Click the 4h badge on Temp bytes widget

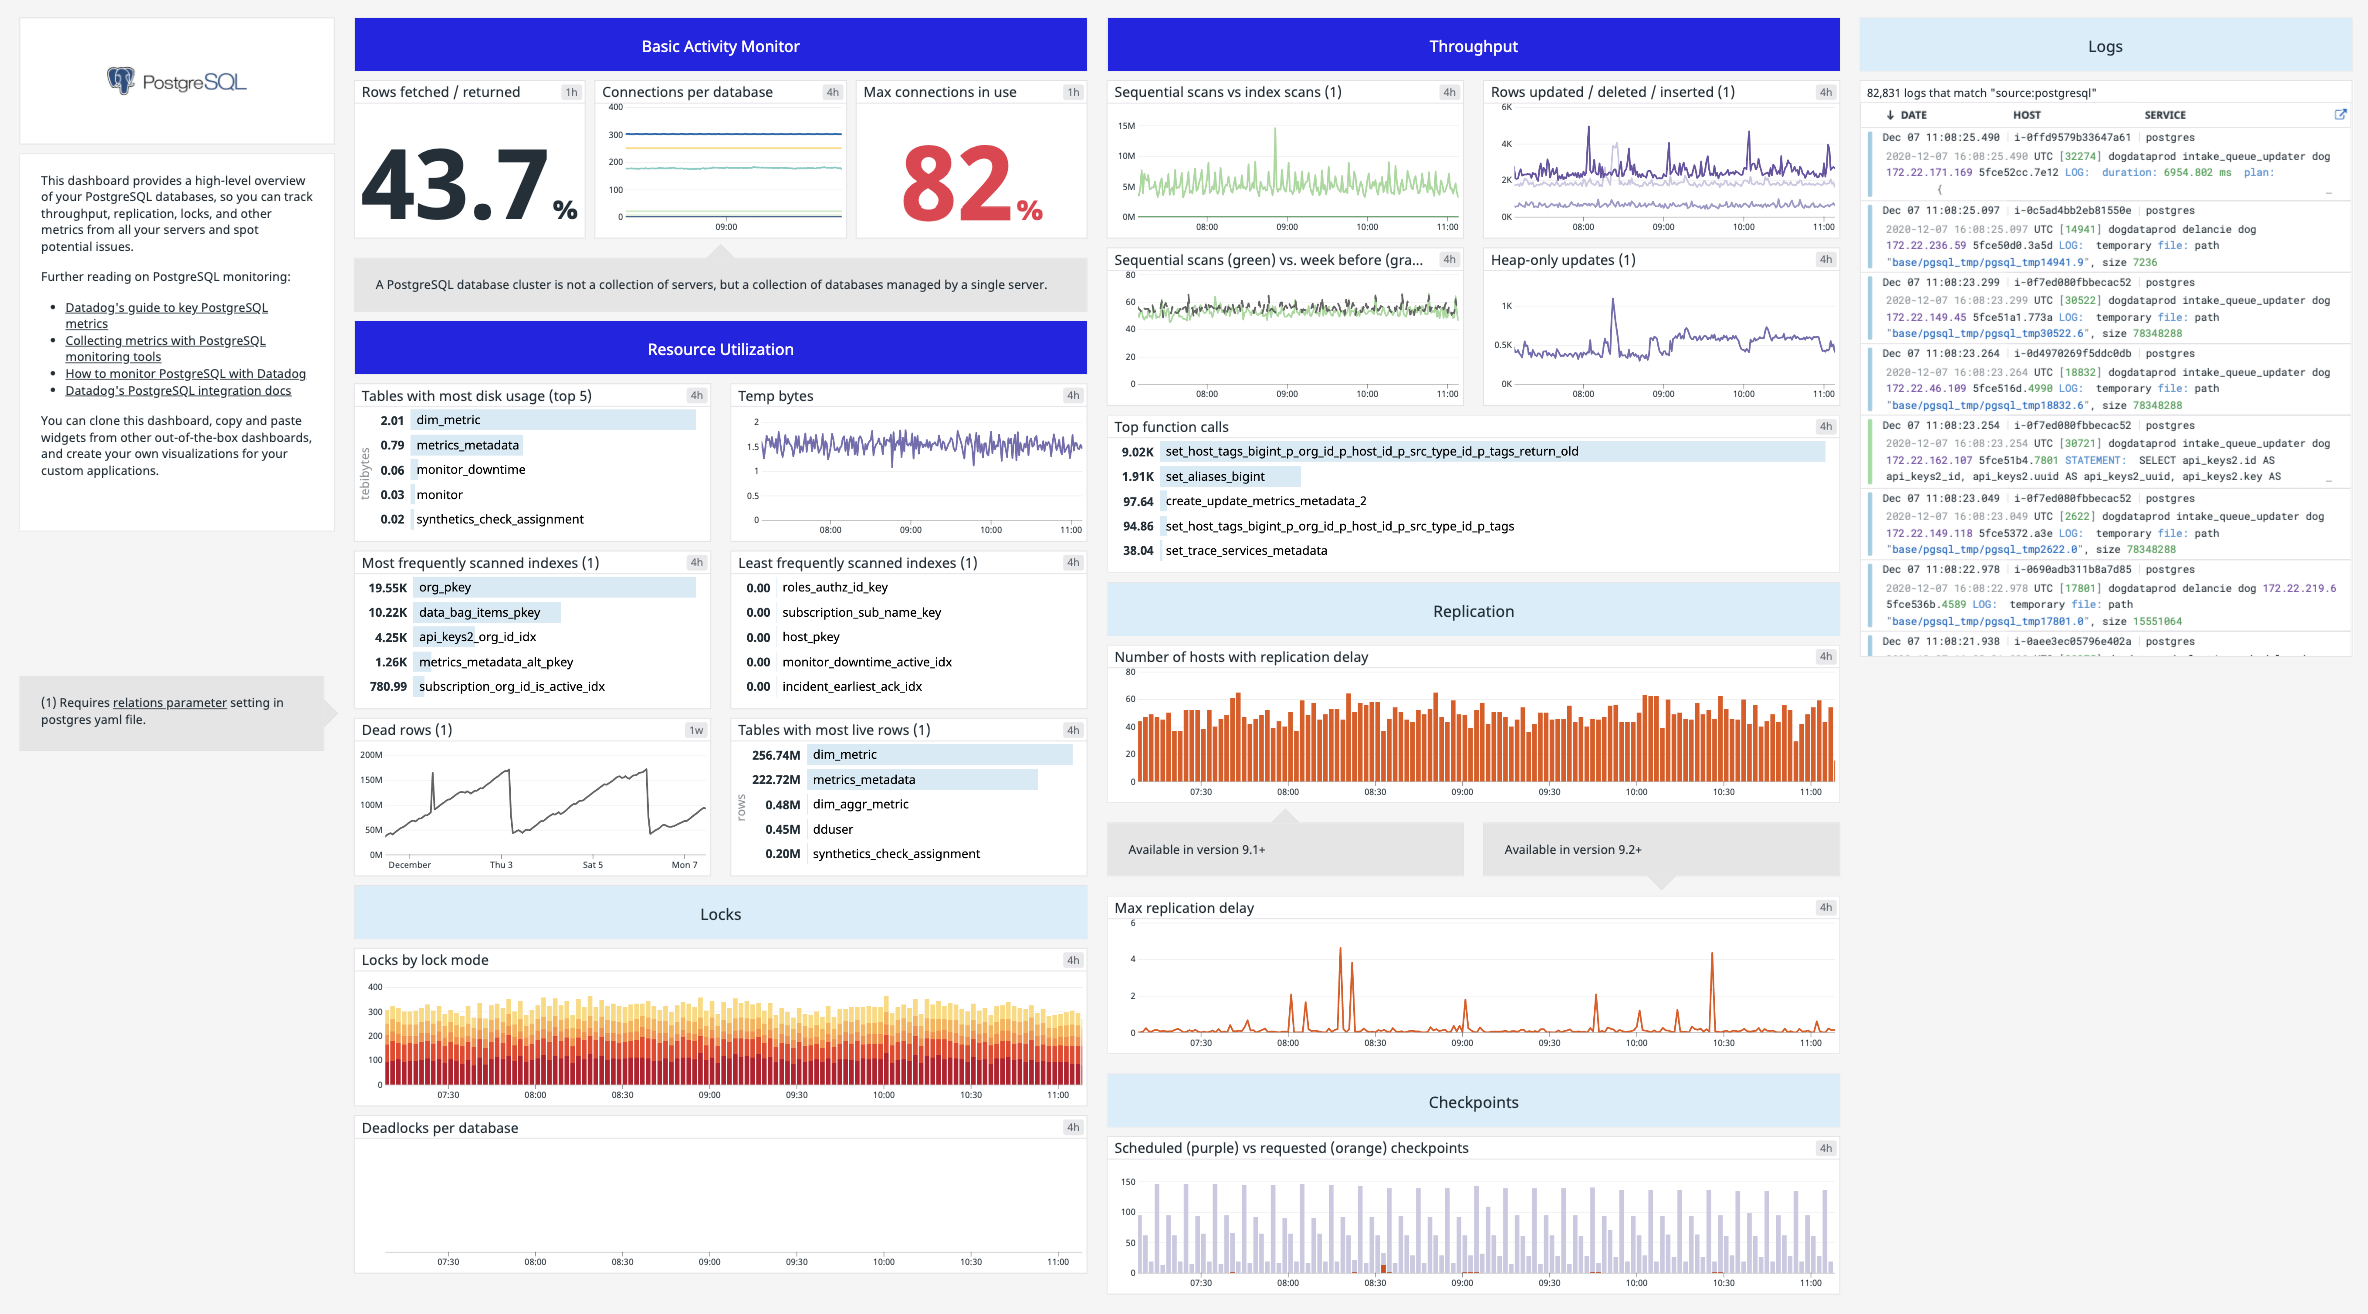(x=1073, y=396)
